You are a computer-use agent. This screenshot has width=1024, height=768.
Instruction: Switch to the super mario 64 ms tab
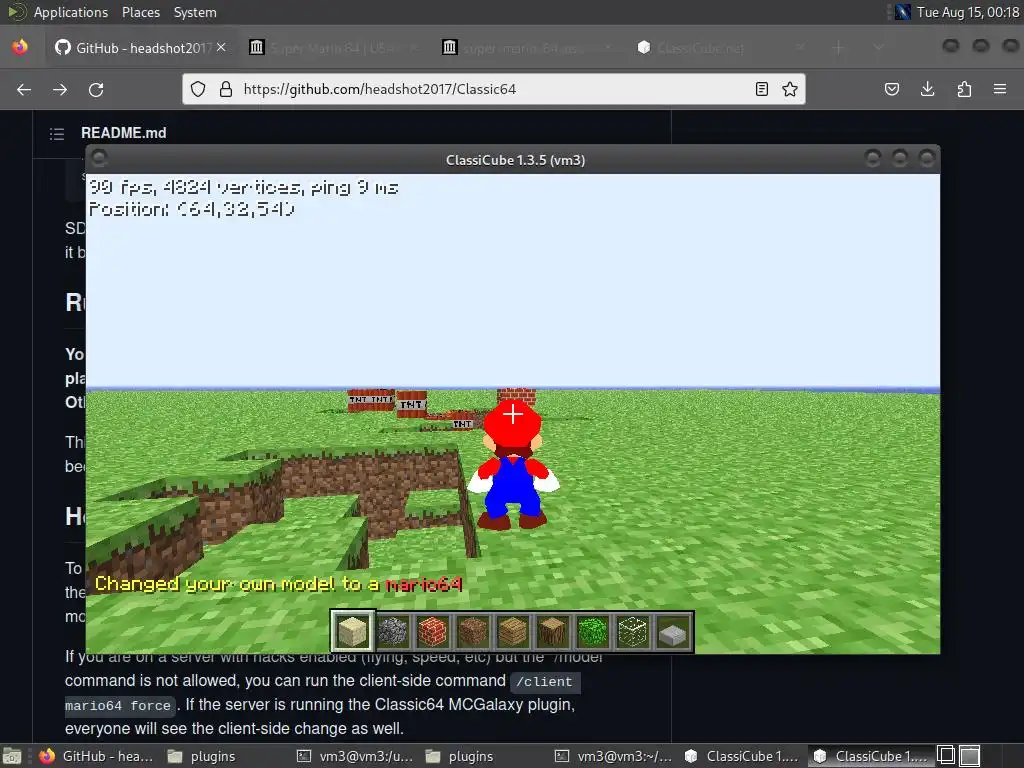click(x=526, y=48)
